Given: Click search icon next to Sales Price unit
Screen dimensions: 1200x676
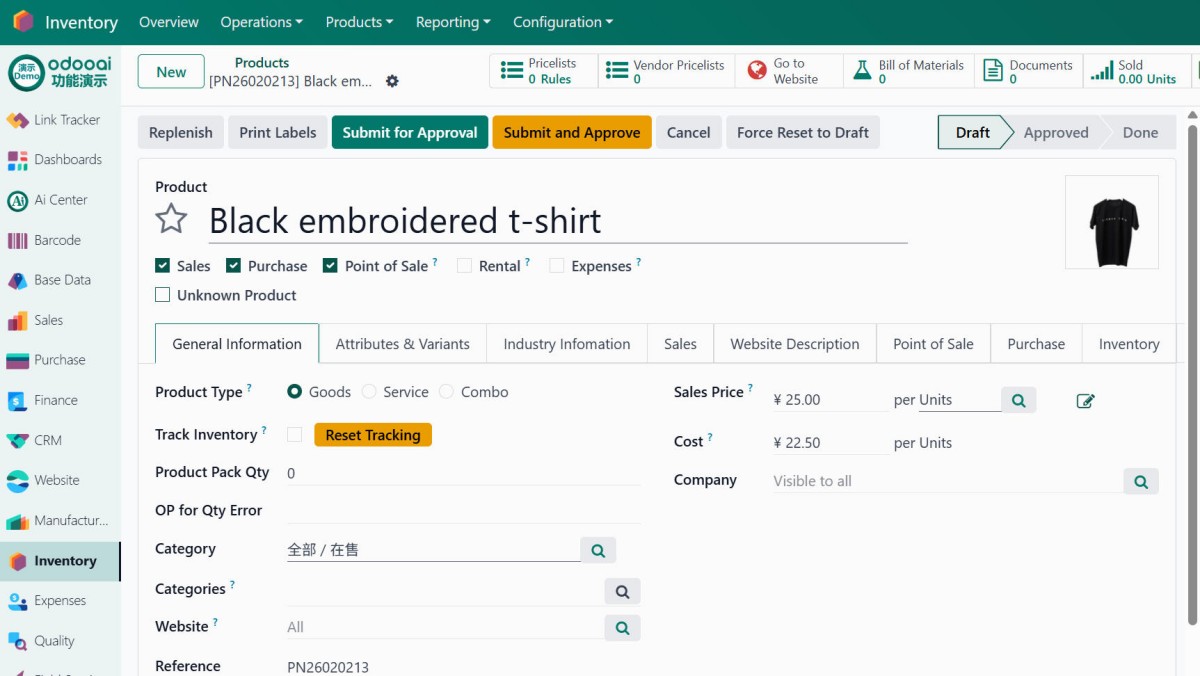Looking at the screenshot, I should 1018,400.
